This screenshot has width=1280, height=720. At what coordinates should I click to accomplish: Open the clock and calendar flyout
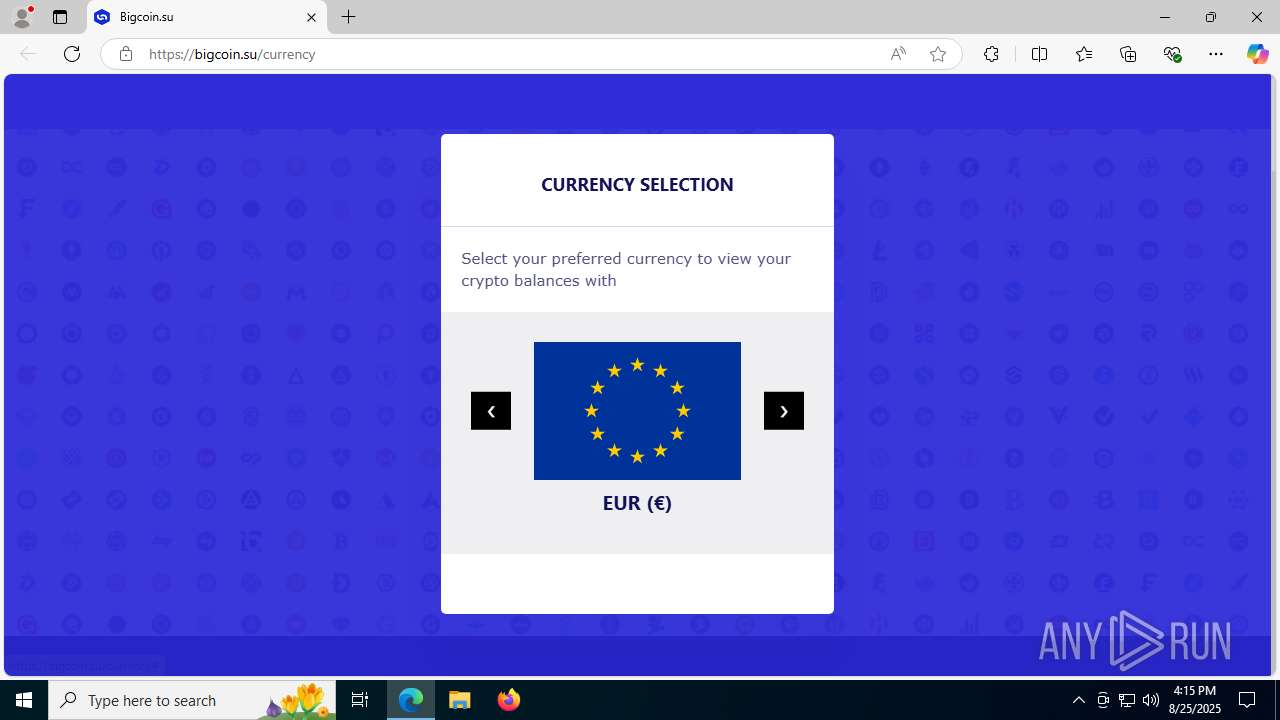[1195, 700]
